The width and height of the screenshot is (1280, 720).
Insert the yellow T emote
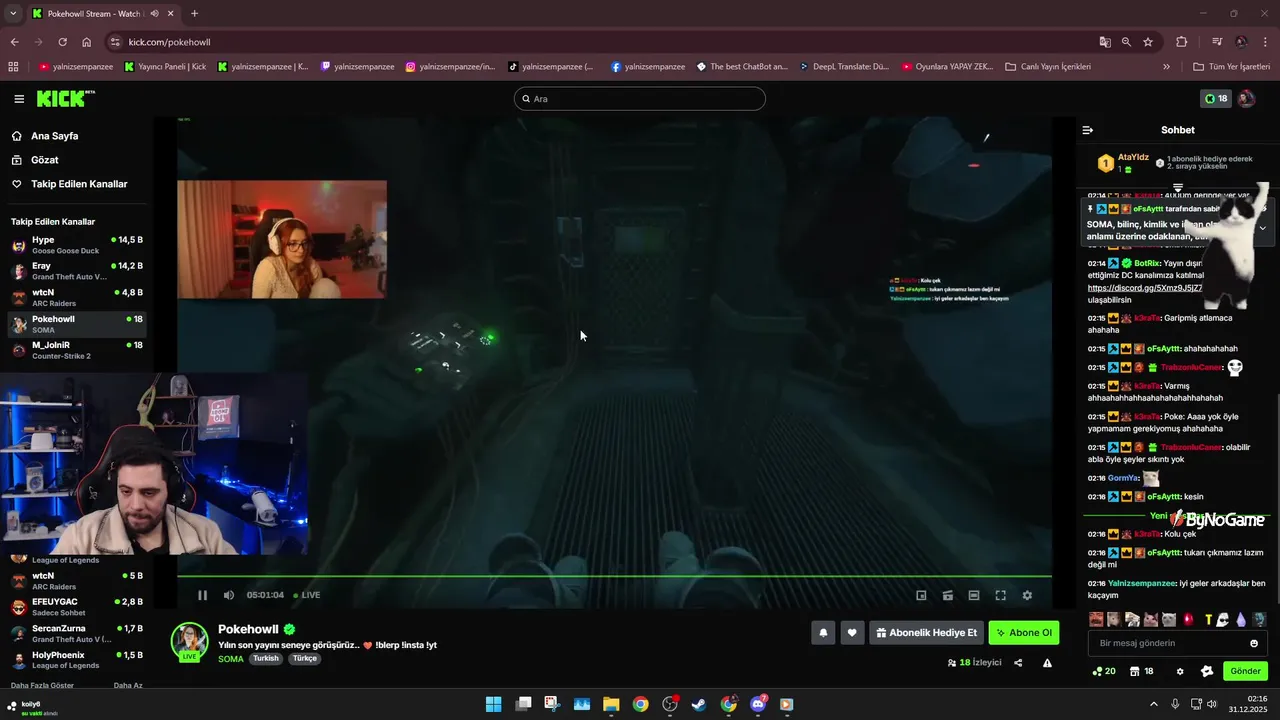coord(1208,620)
